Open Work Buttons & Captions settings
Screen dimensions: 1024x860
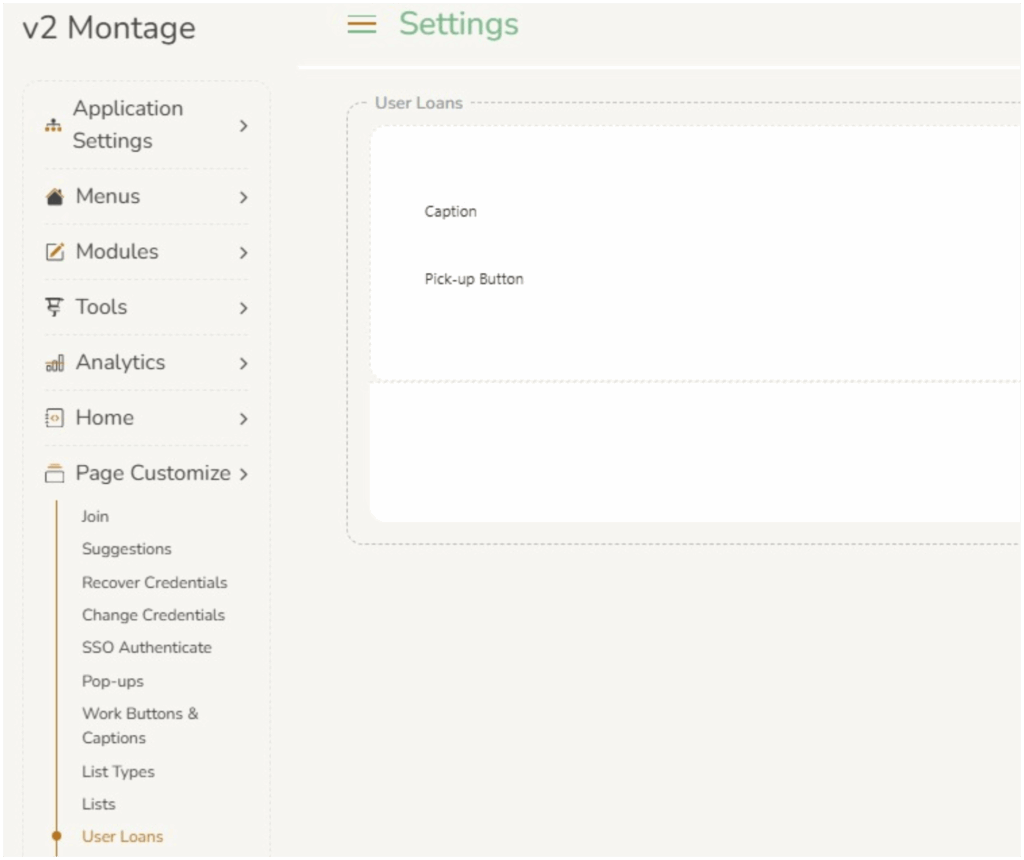[140, 725]
